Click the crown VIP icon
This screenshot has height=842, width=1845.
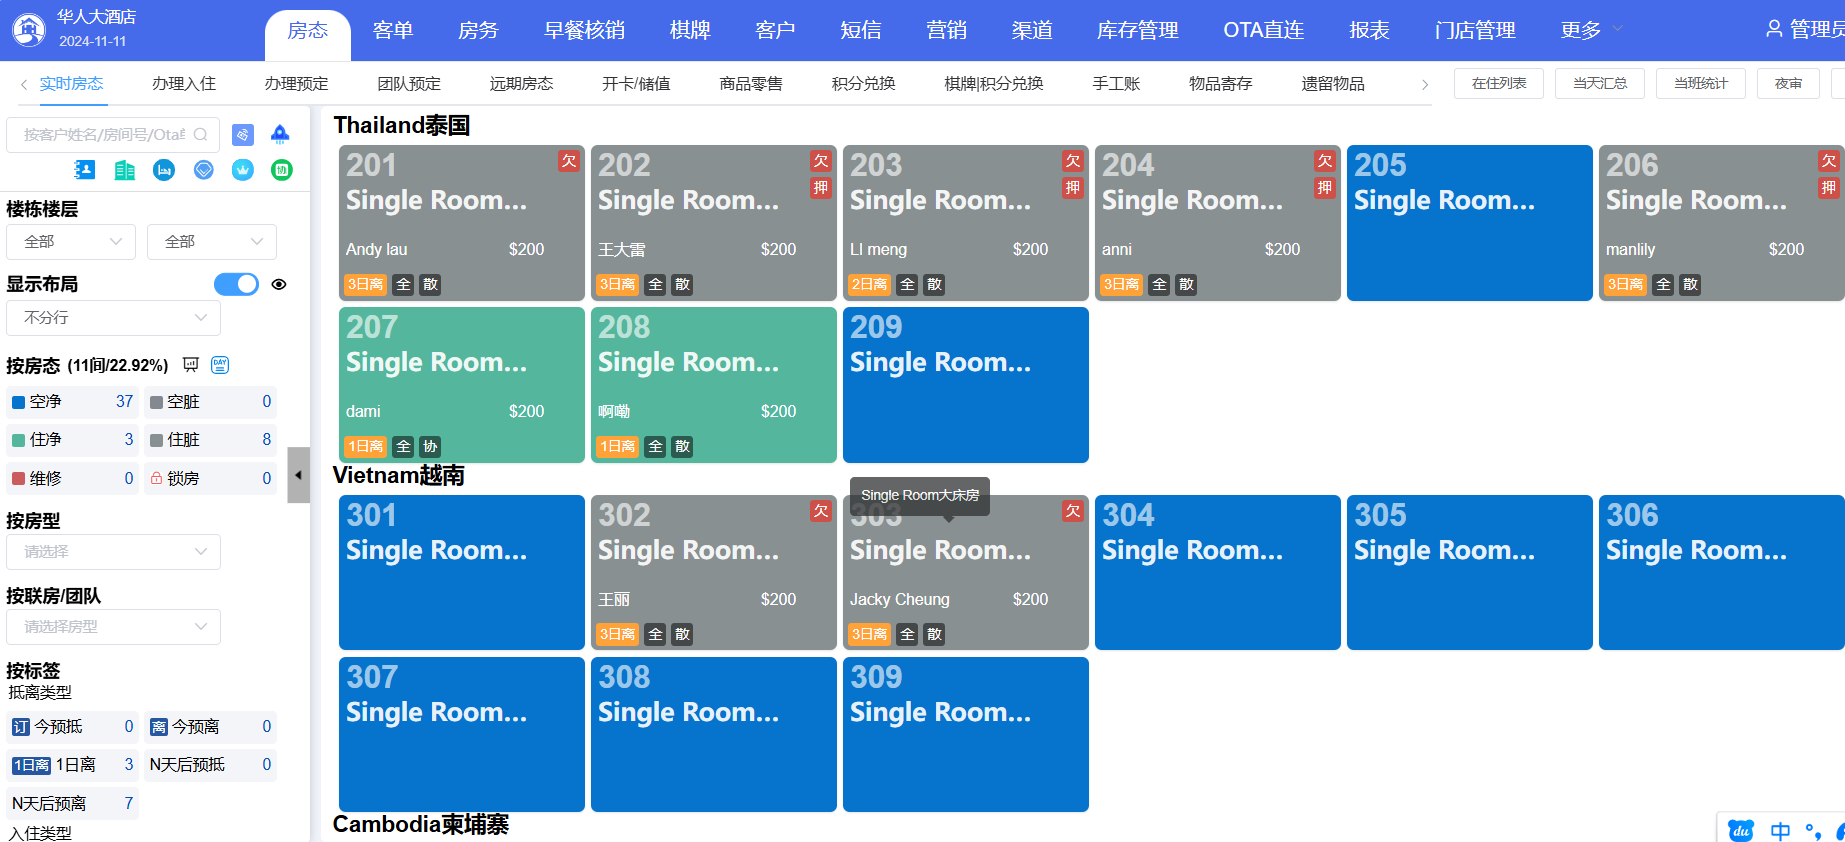coord(243,170)
